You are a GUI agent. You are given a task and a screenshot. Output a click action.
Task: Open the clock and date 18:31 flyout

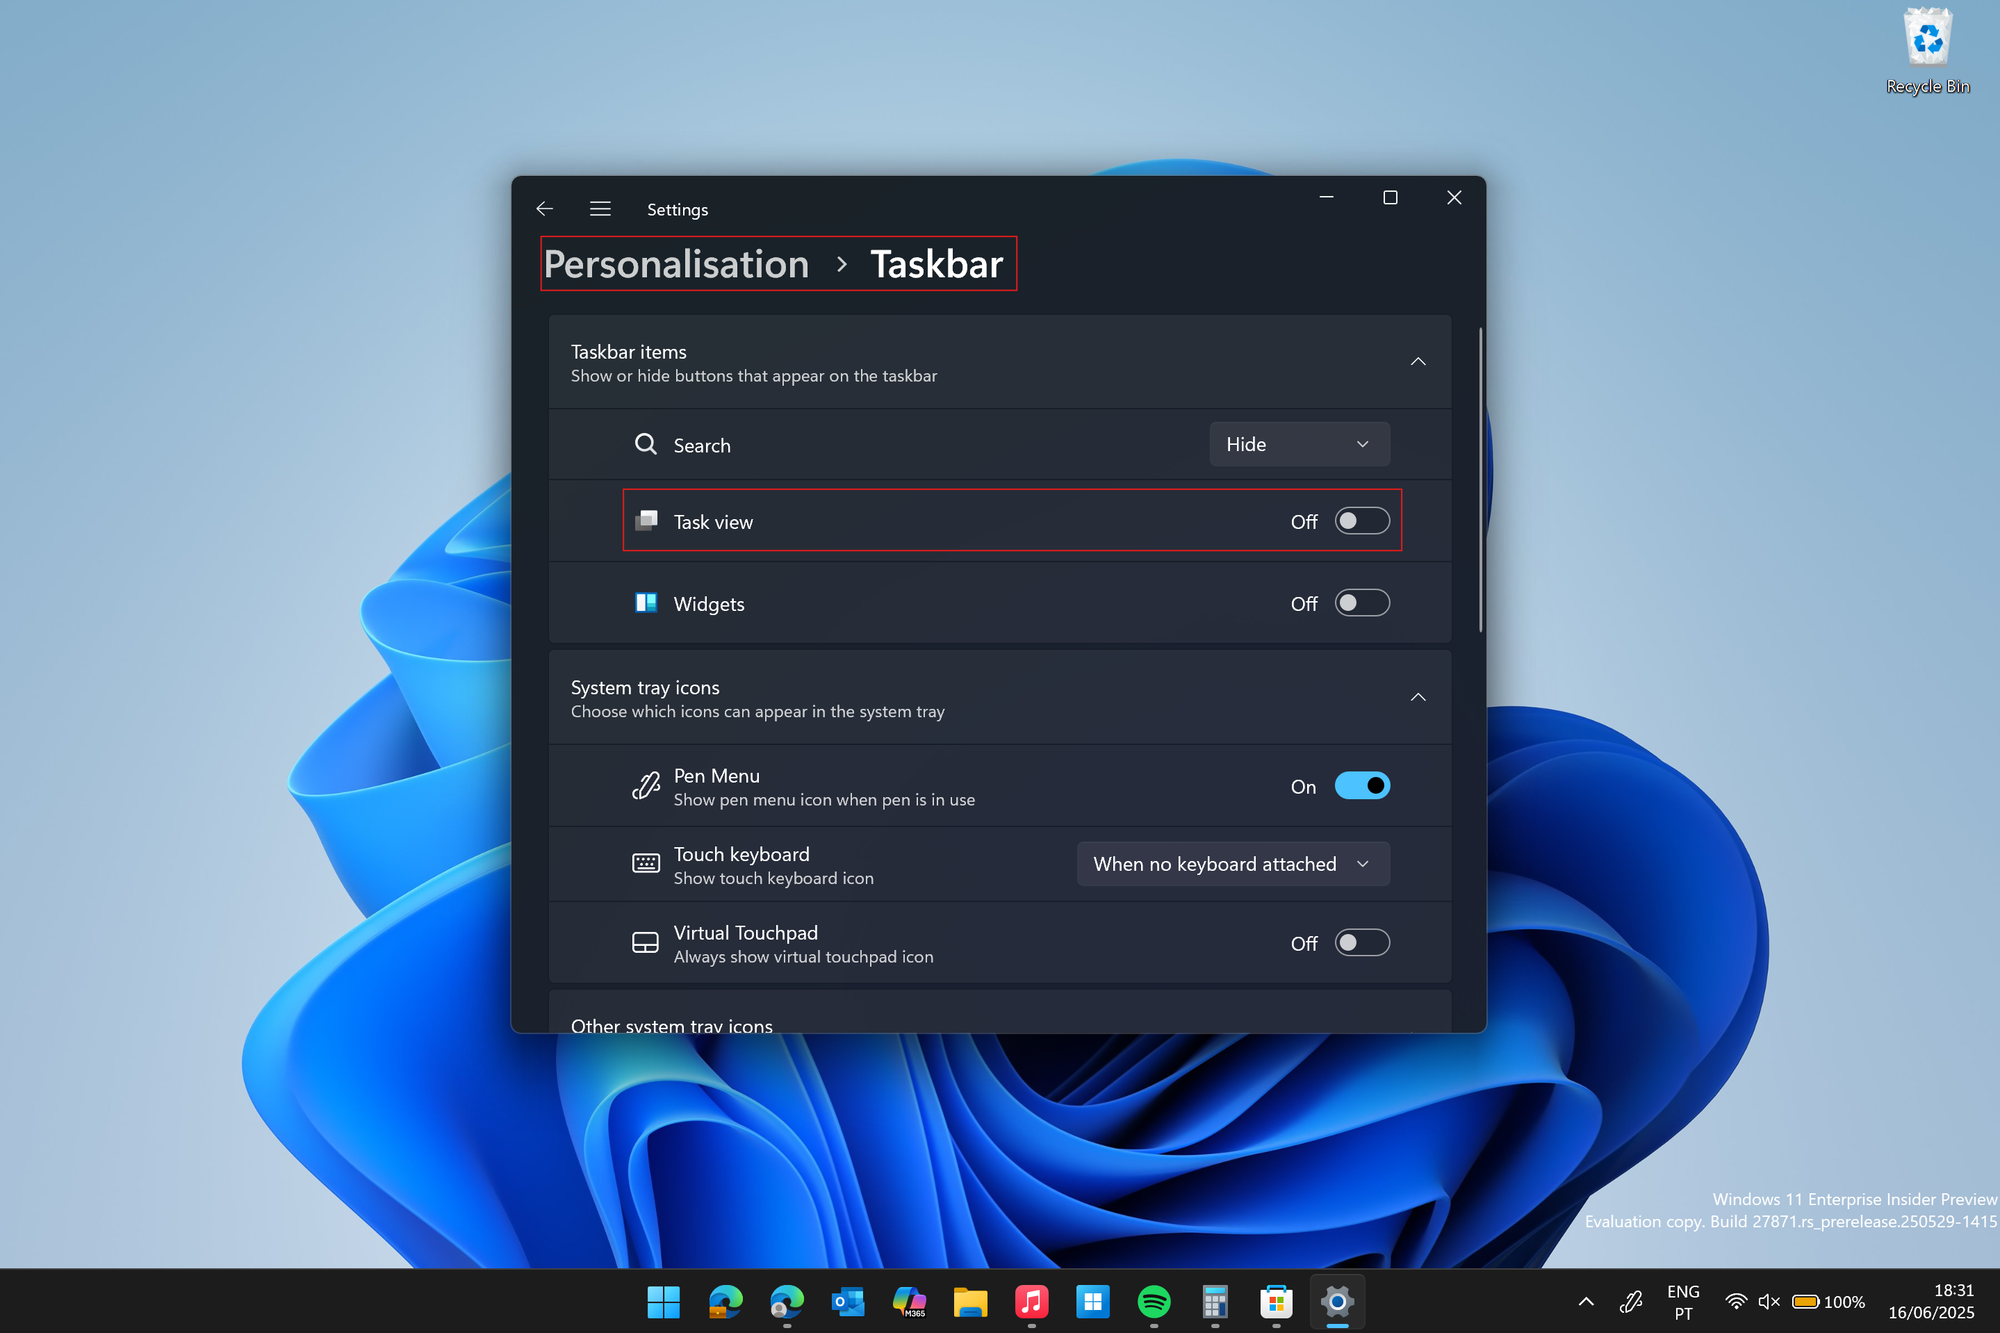pos(1931,1302)
